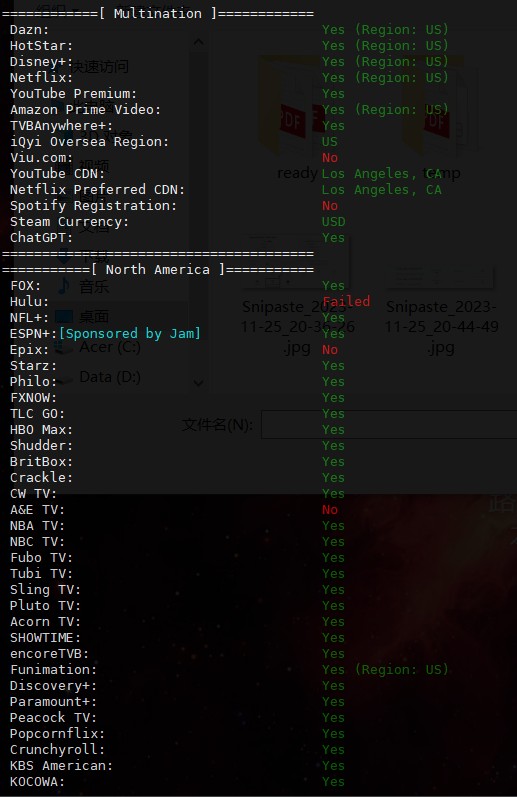
Task: Click the 'FOX:' label
Action: coord(25,286)
